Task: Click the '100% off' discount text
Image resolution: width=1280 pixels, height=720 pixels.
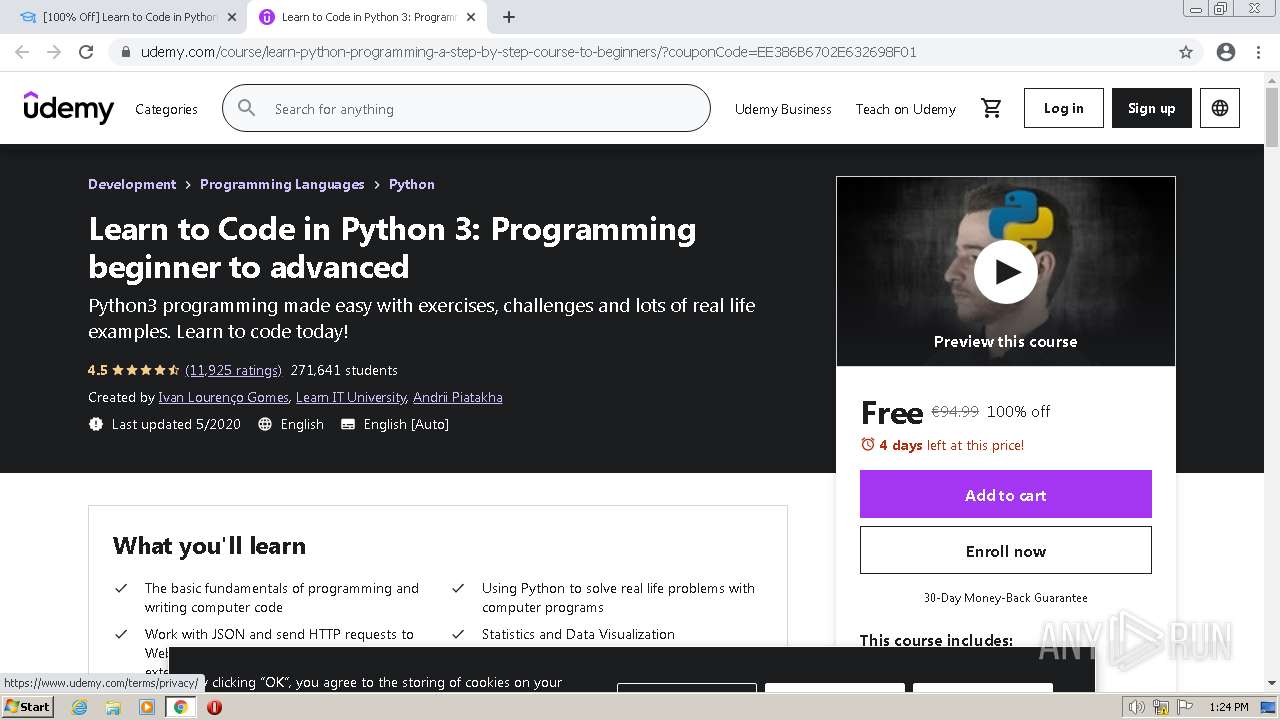Action: 1018,412
